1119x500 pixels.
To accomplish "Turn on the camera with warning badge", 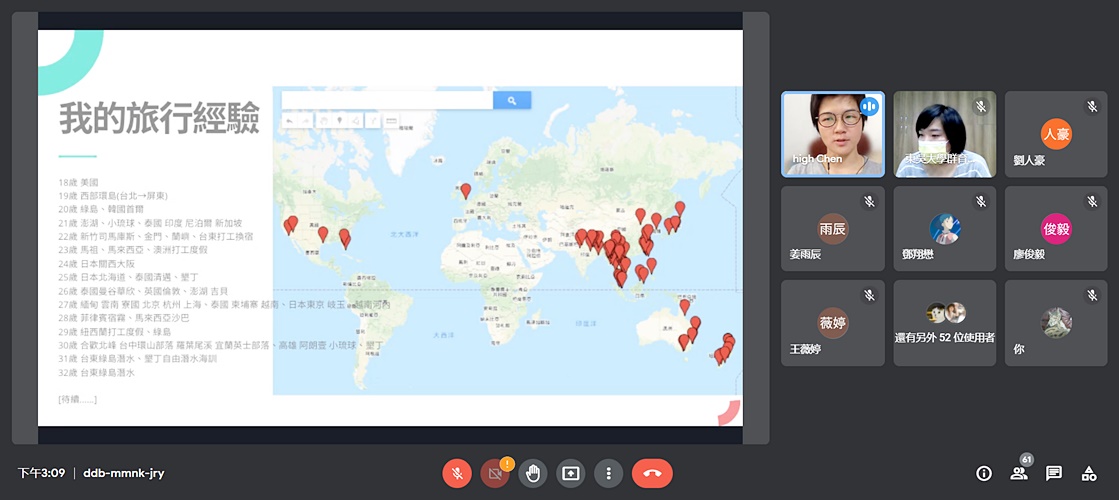I will [x=495, y=473].
